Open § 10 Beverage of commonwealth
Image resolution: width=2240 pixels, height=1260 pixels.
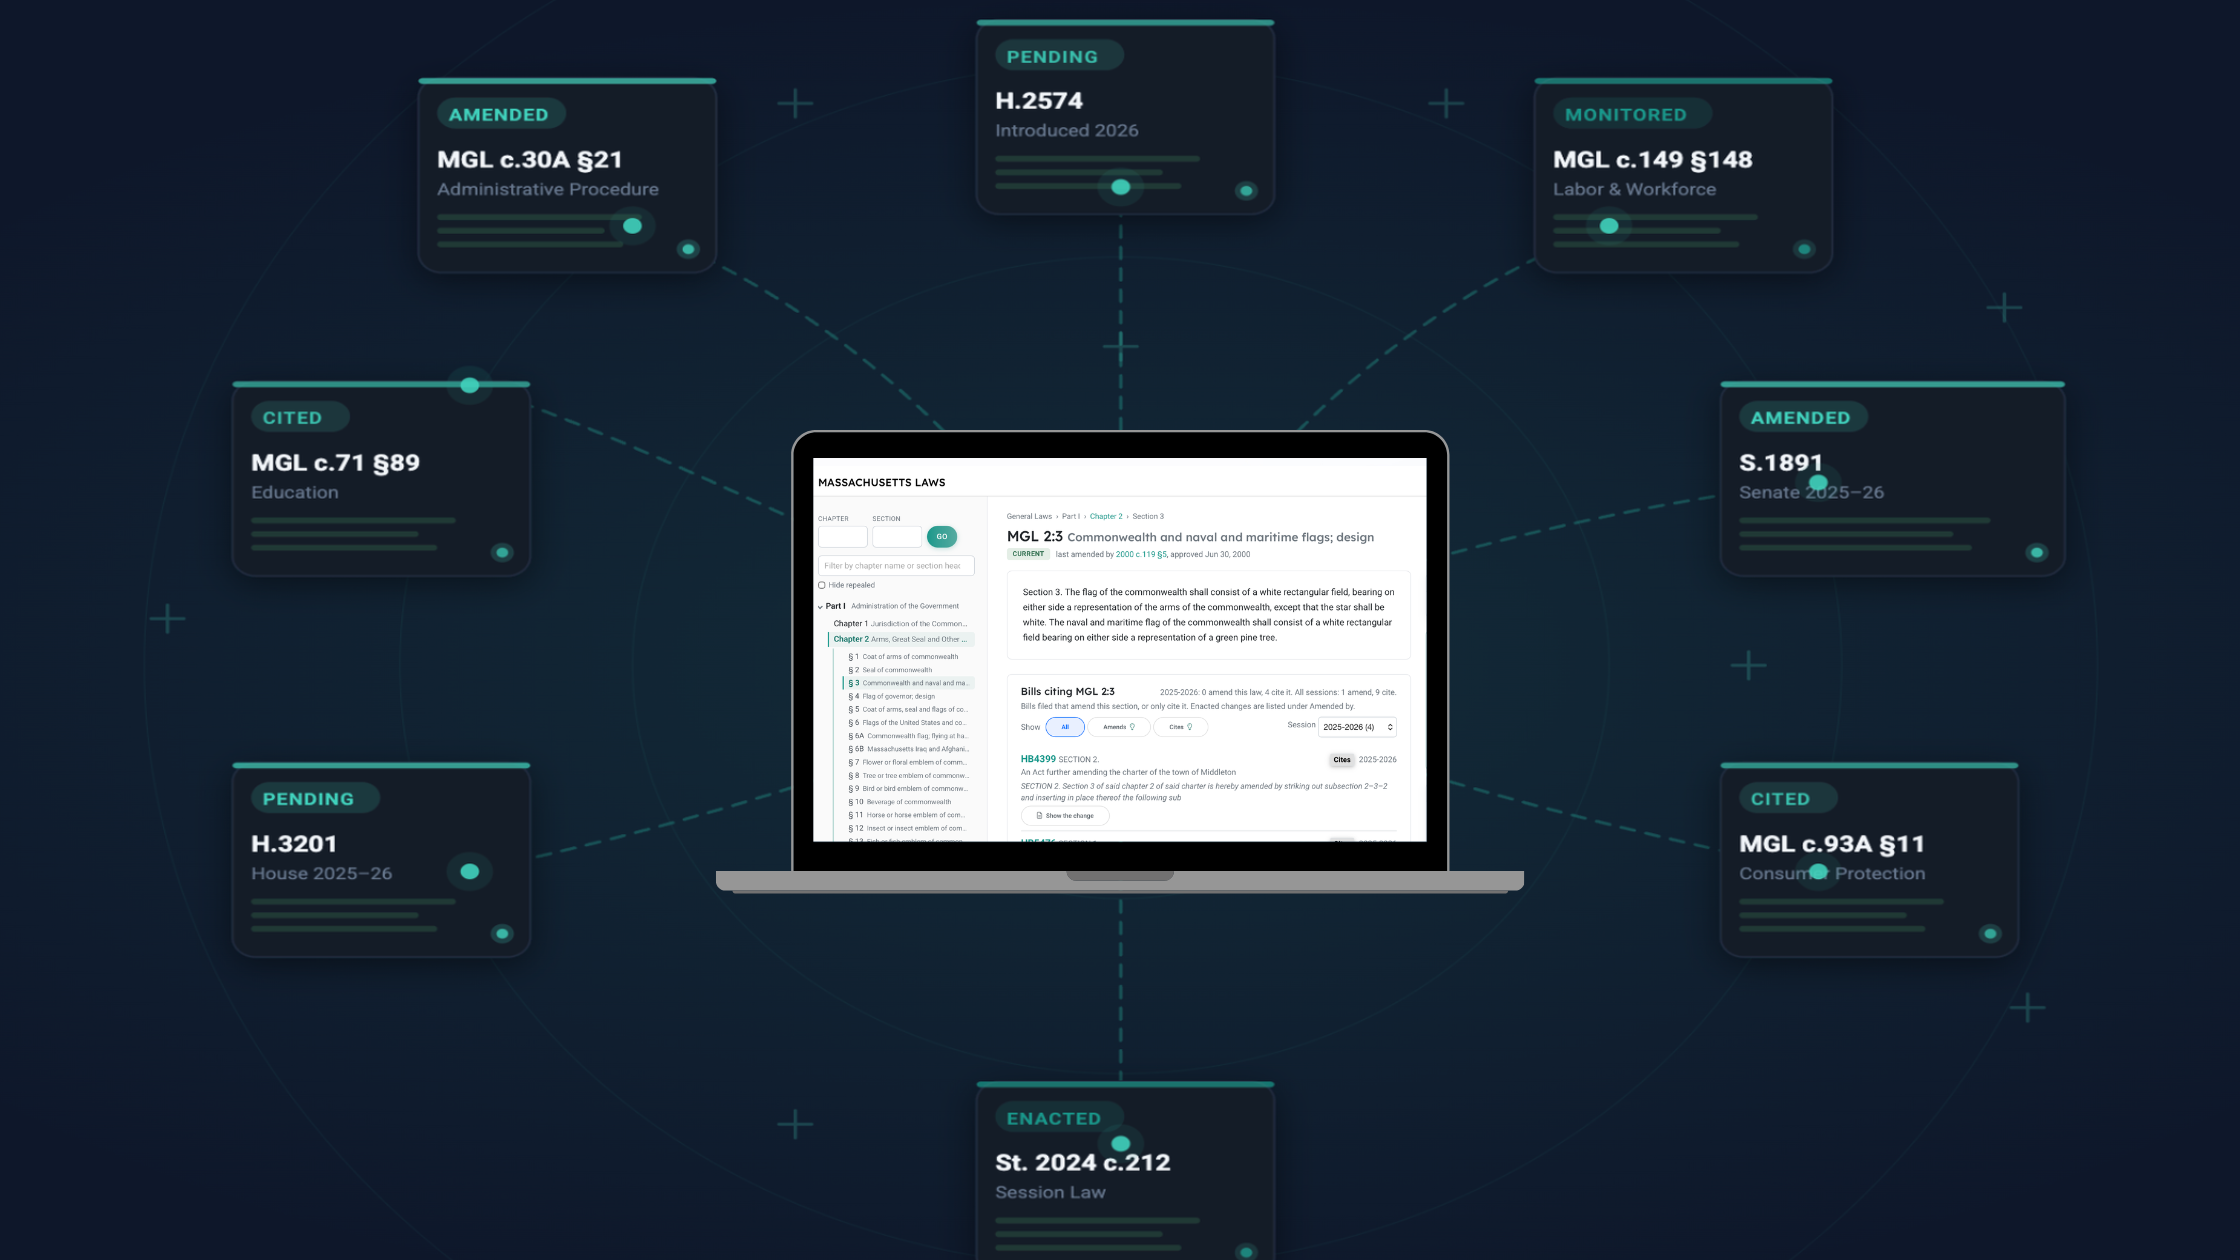click(x=900, y=802)
